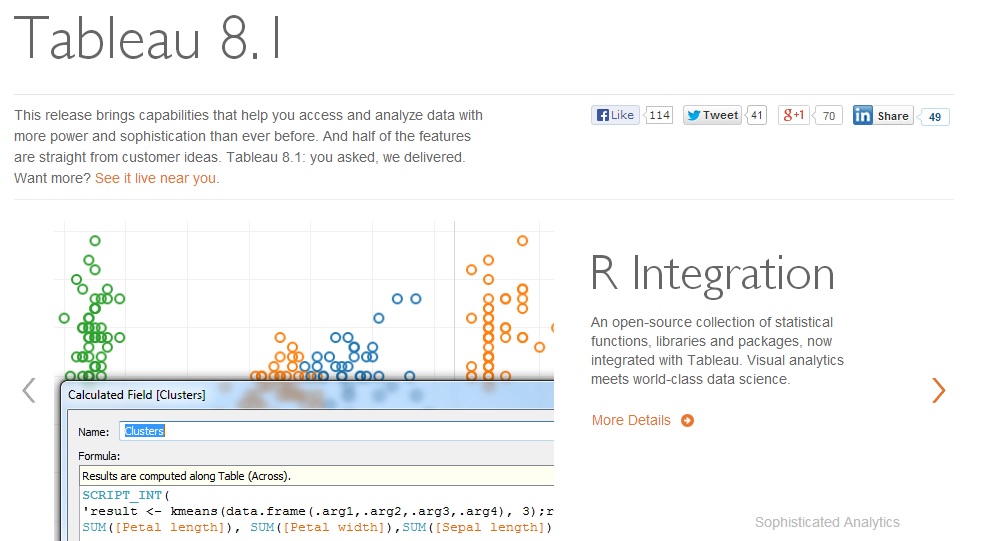The image size is (999, 541).
Task: Click the orange arrow icon beside More Details
Action: (x=687, y=421)
